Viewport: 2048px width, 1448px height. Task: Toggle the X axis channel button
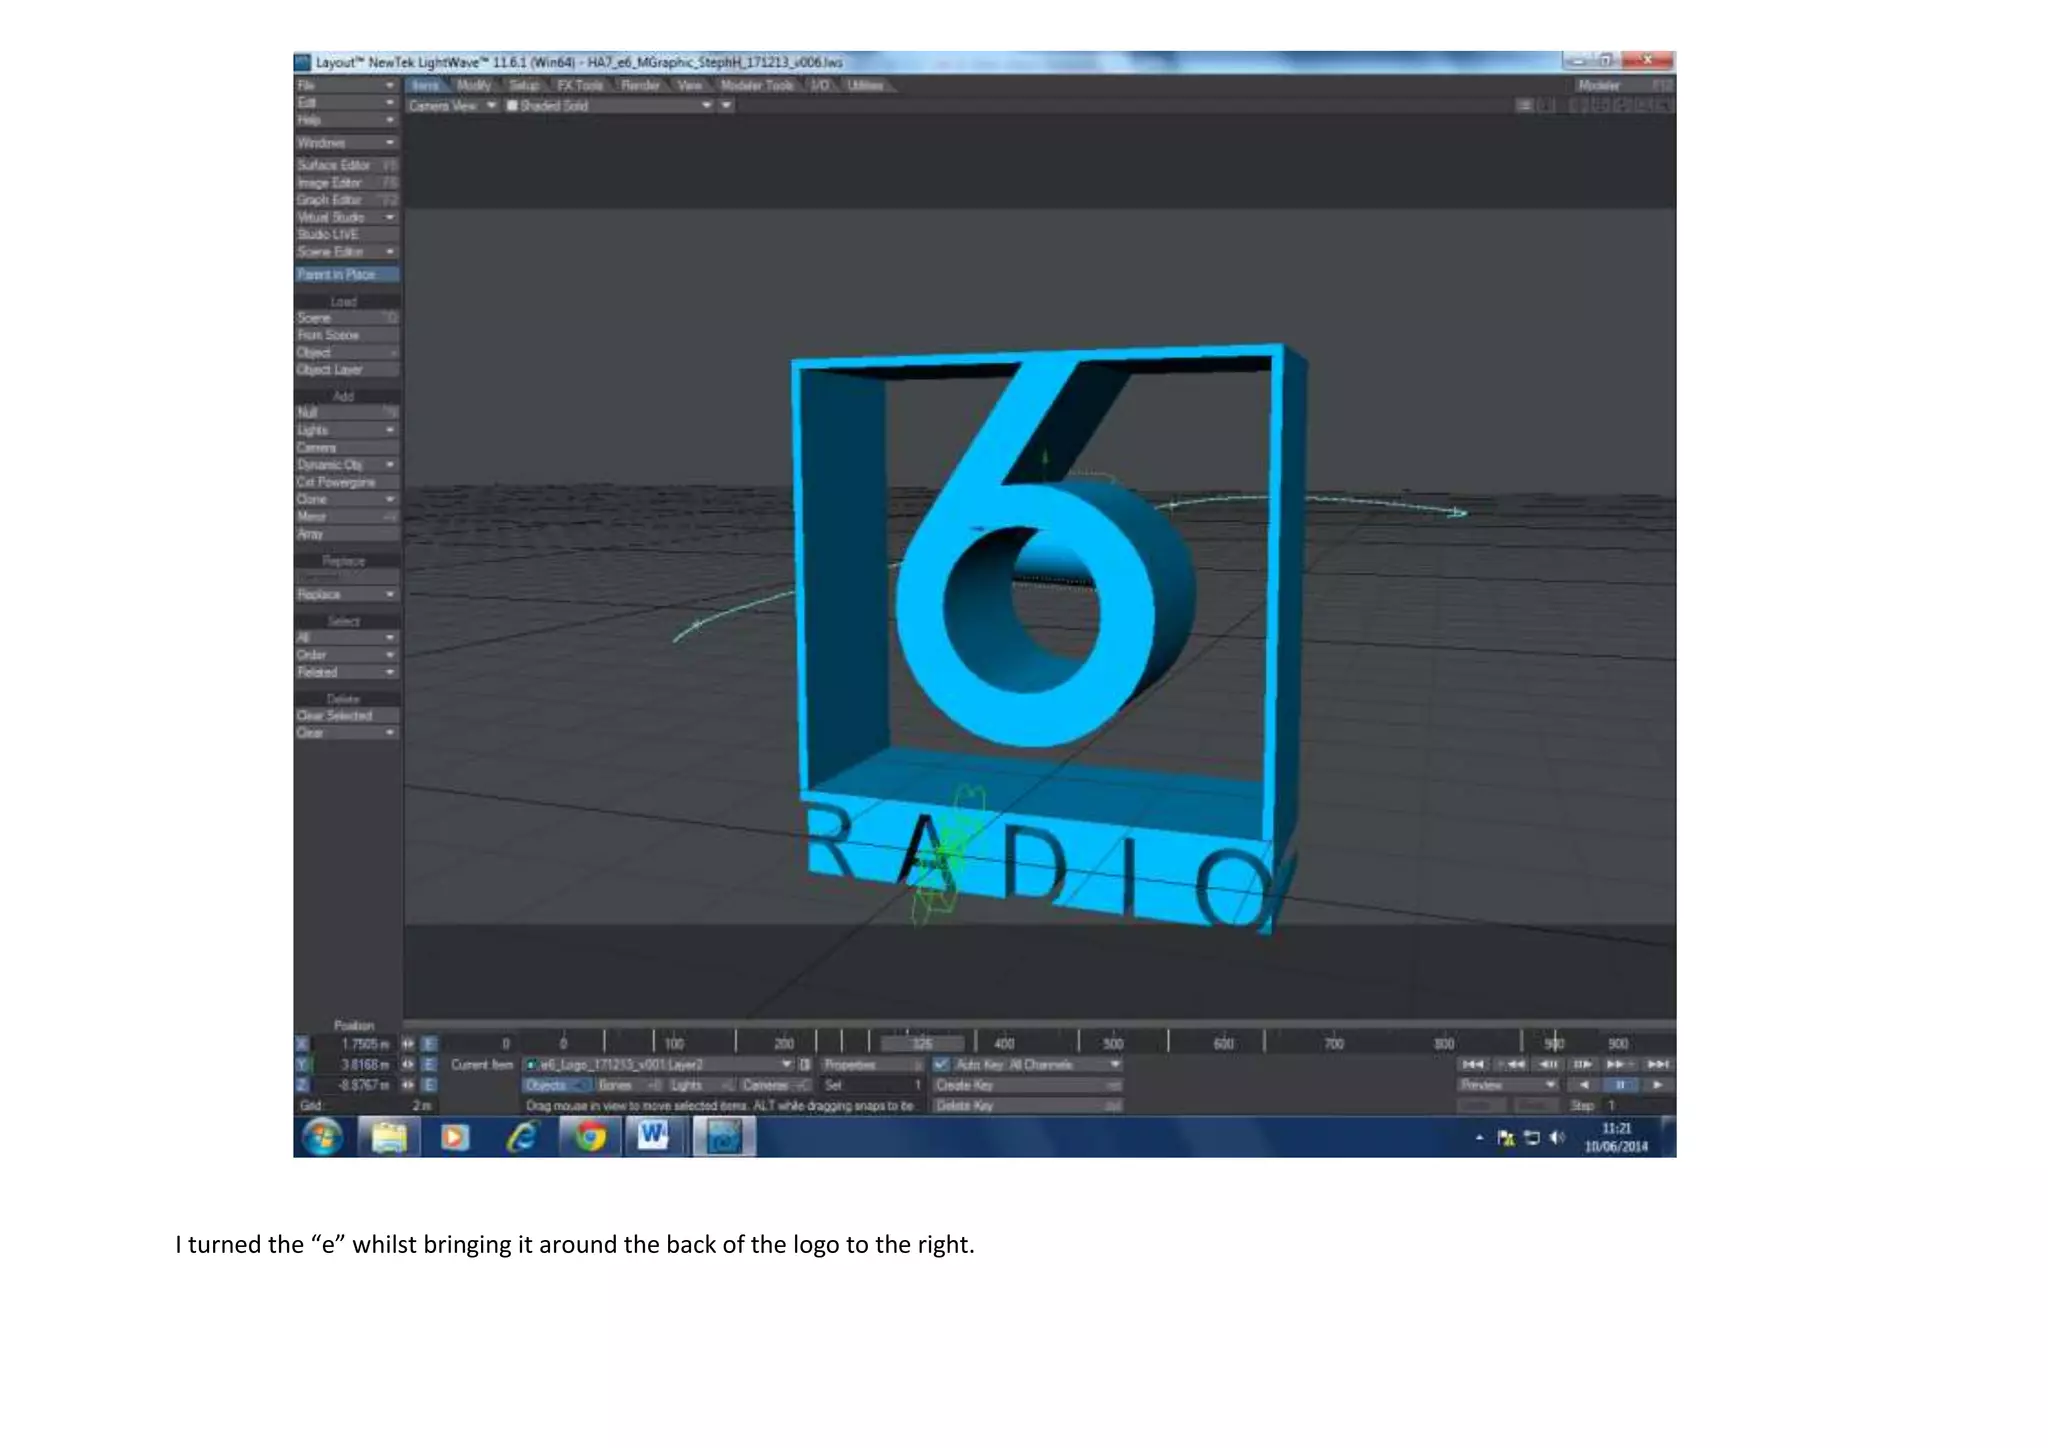[x=302, y=1044]
